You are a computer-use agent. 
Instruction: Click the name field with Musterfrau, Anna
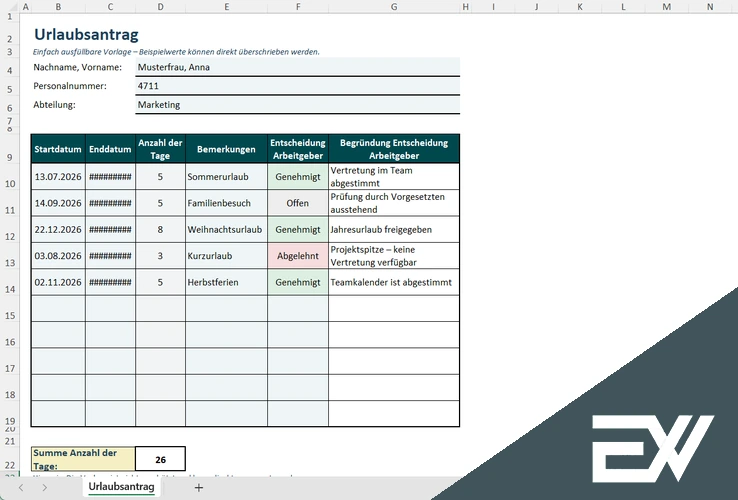tap(297, 67)
